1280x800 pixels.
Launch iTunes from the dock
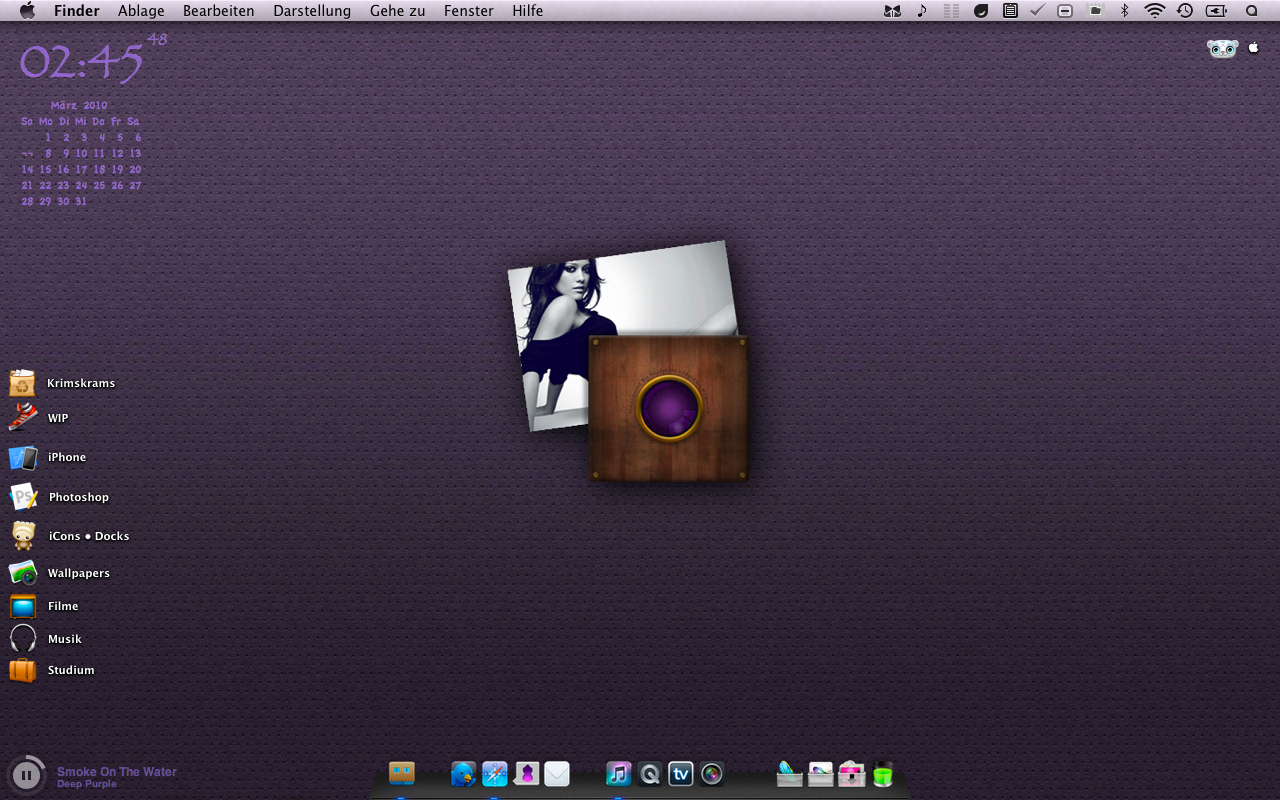(619, 773)
